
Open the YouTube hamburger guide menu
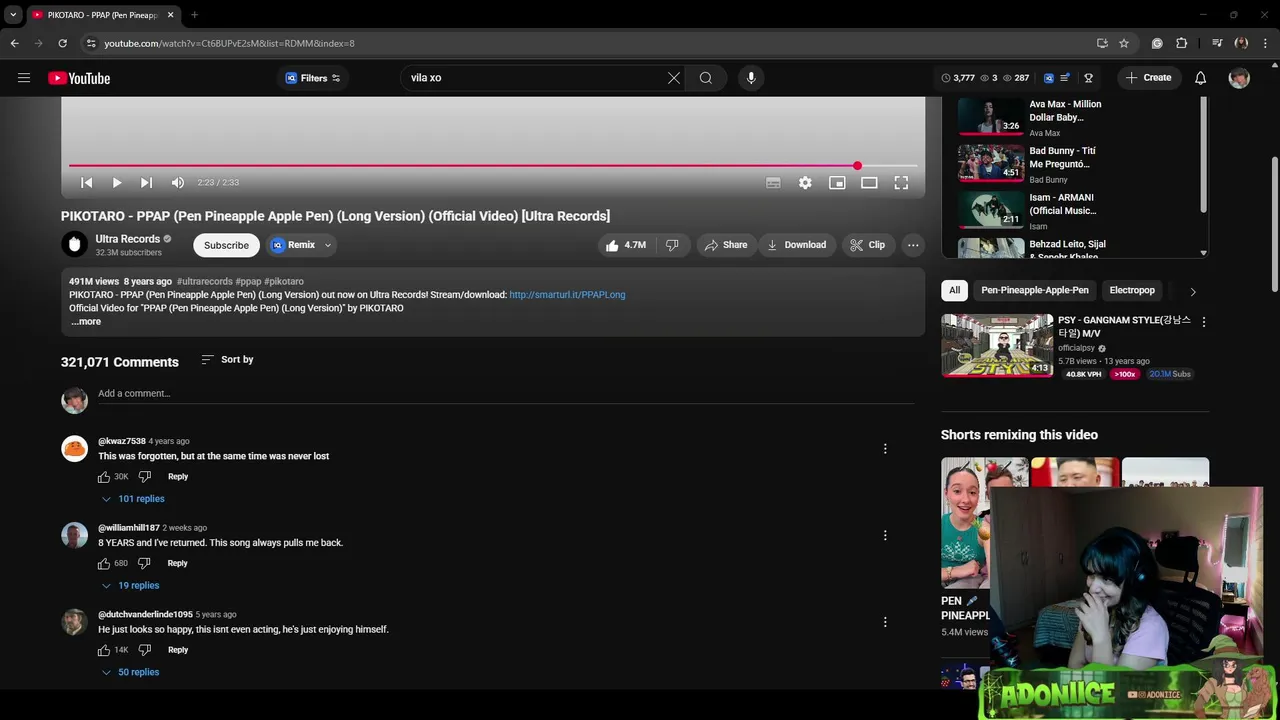(24, 78)
